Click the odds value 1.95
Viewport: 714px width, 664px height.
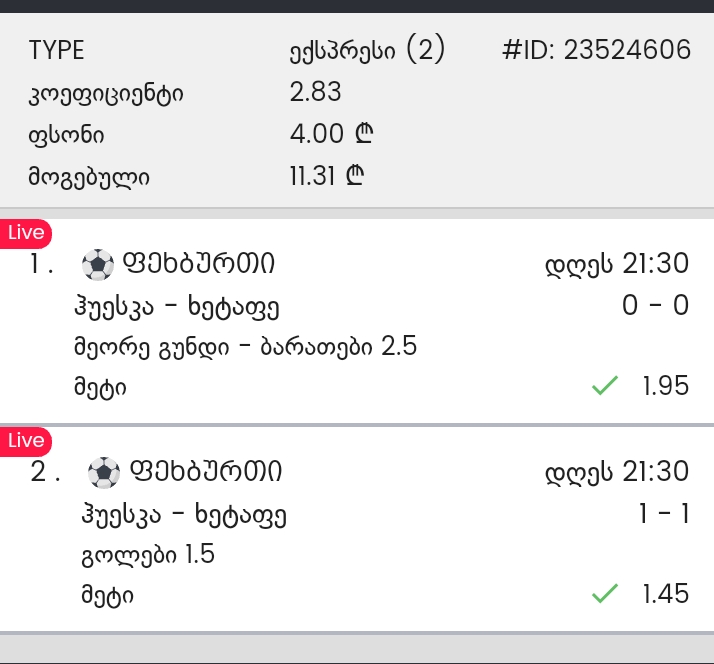[665, 386]
